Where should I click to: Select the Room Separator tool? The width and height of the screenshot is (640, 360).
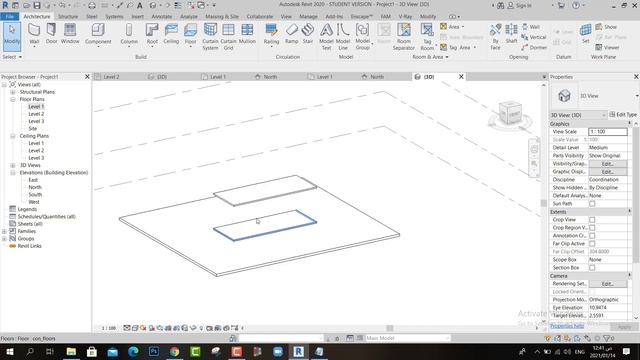click(404, 37)
